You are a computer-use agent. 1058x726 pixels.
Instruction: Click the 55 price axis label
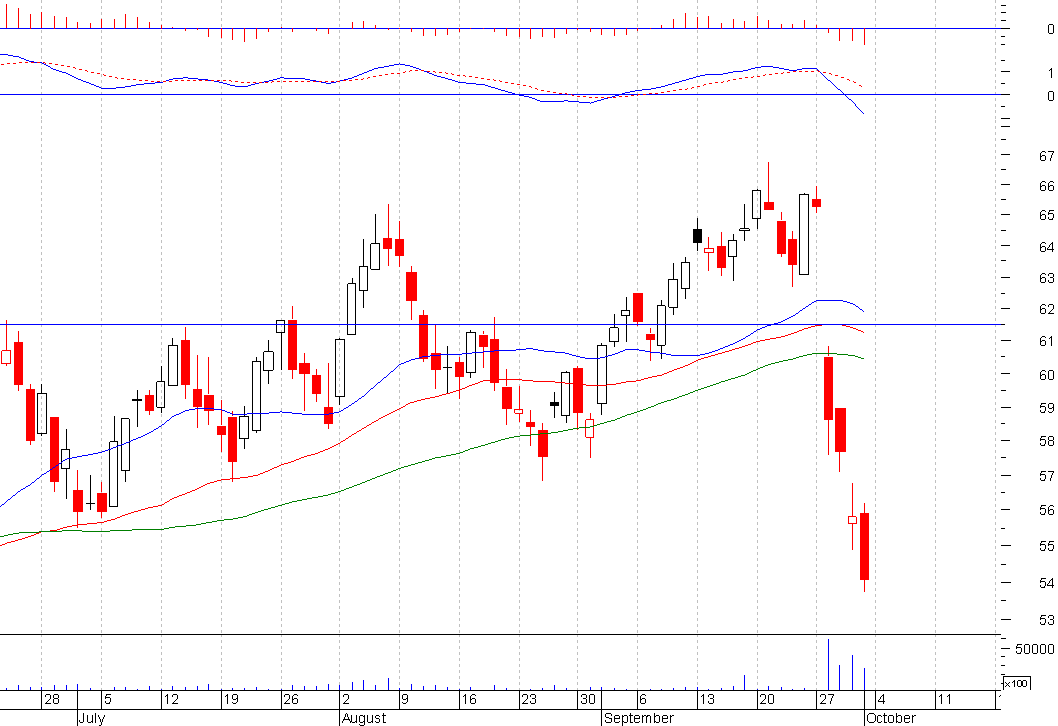[1047, 547]
